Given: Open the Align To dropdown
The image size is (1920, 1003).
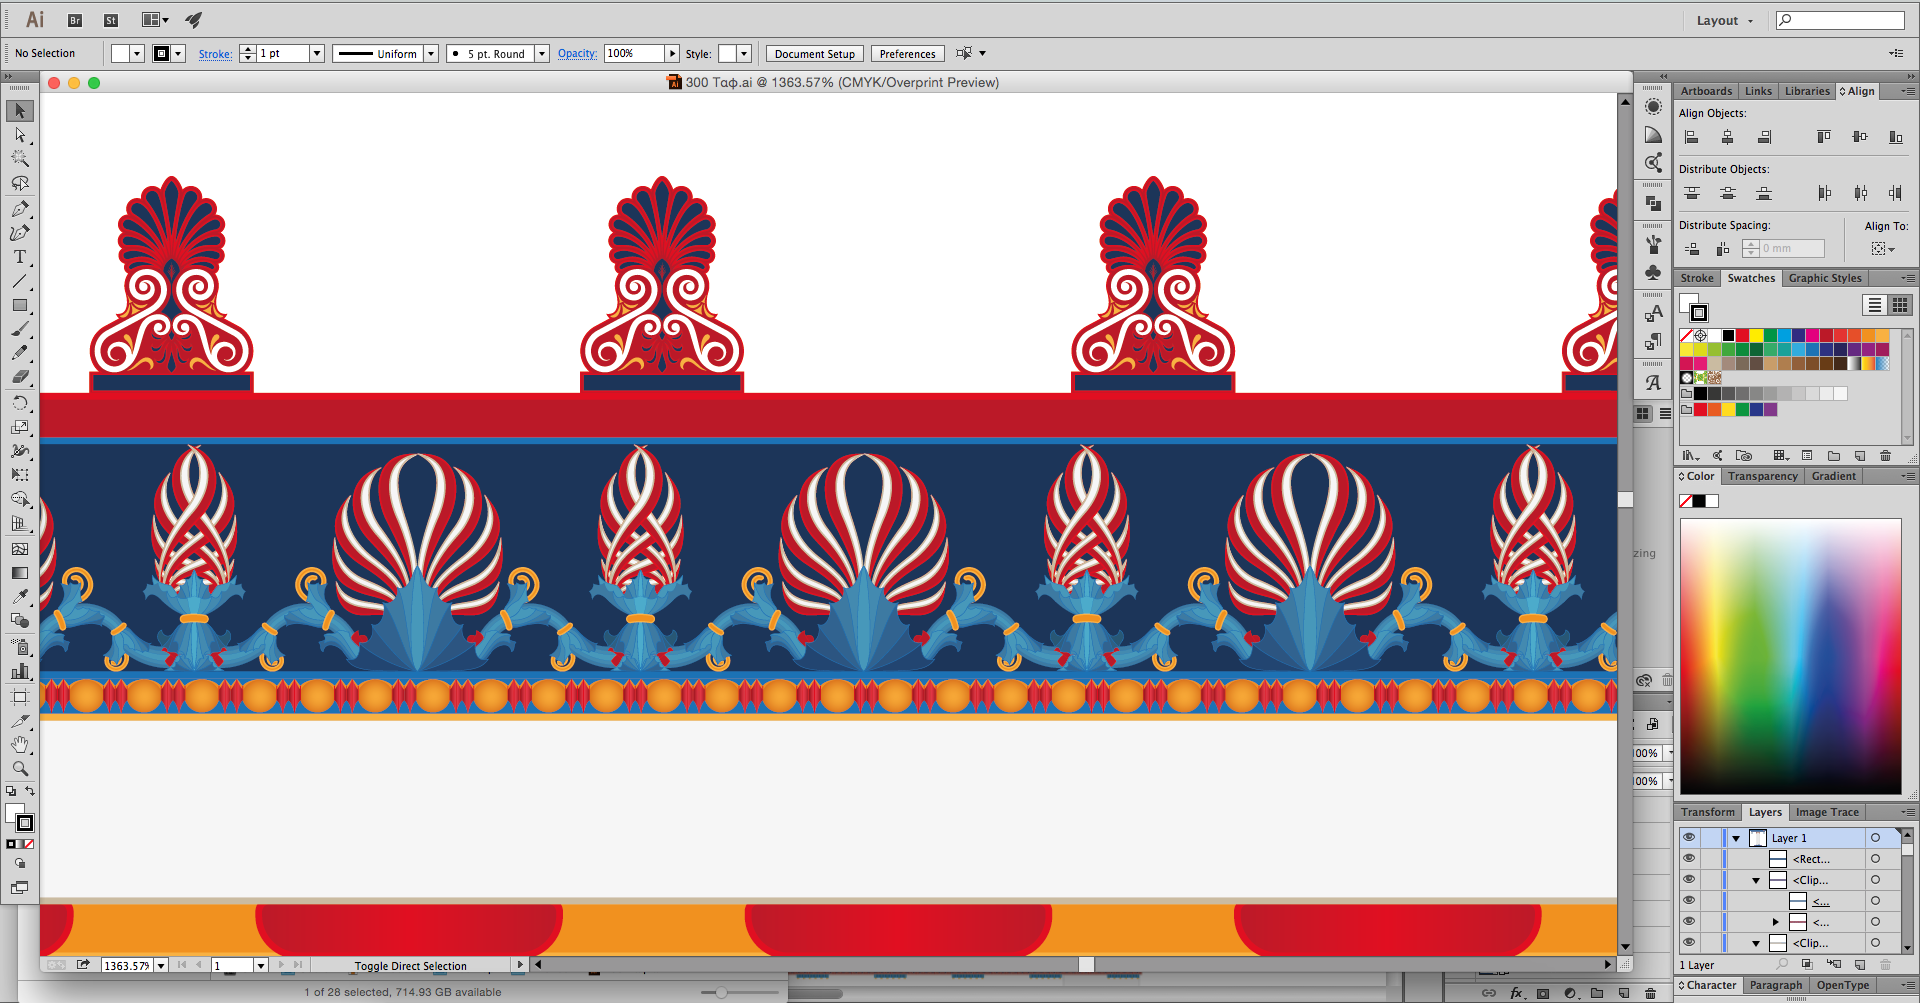Looking at the screenshot, I should pyautogui.click(x=1884, y=249).
